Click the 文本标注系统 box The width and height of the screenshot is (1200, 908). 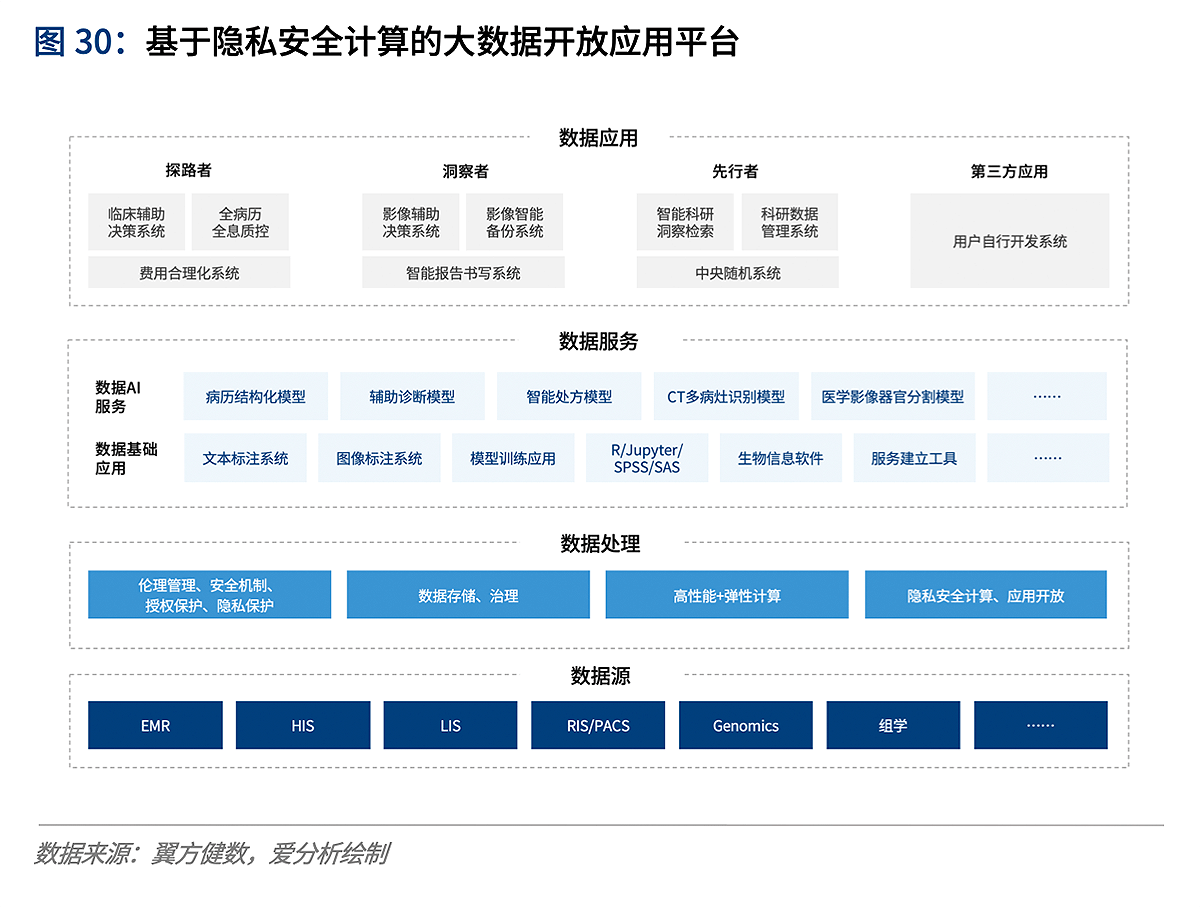[245, 458]
